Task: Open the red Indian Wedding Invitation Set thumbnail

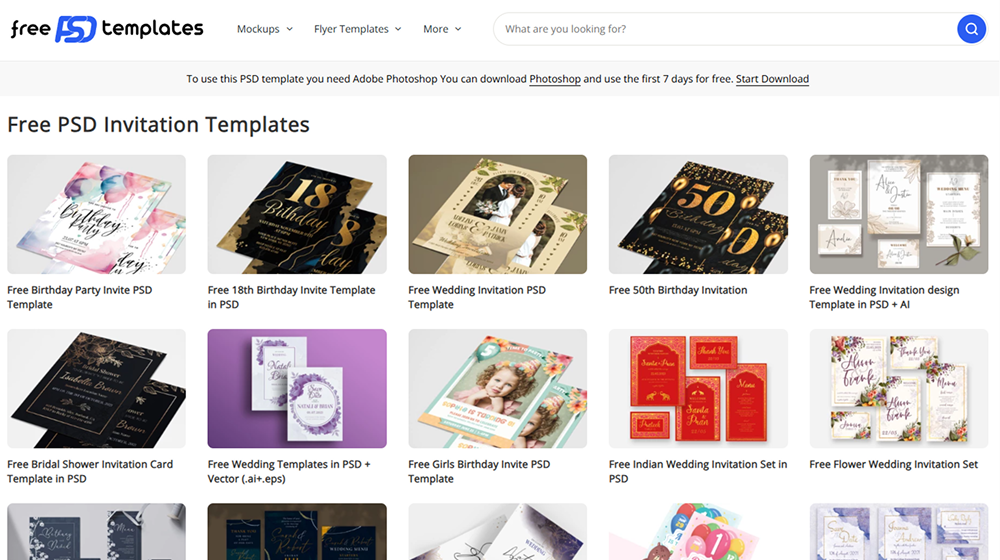Action: pos(698,388)
